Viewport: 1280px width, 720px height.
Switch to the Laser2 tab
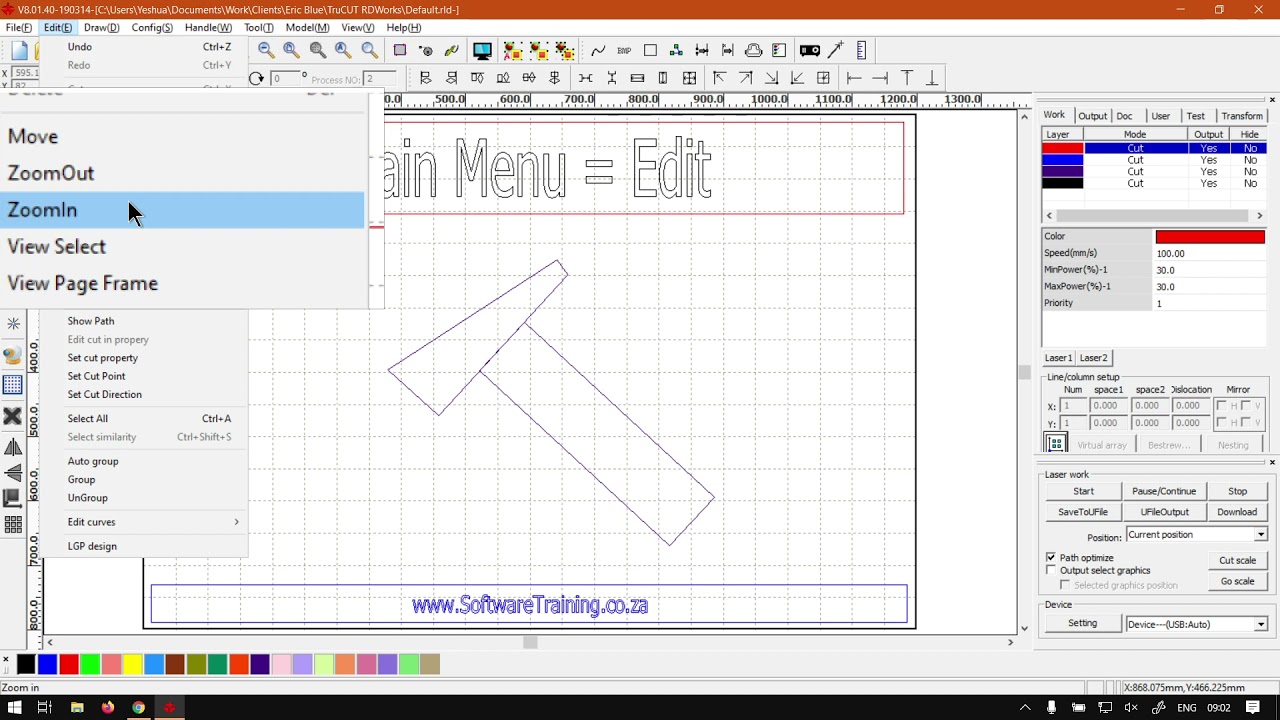coord(1093,358)
